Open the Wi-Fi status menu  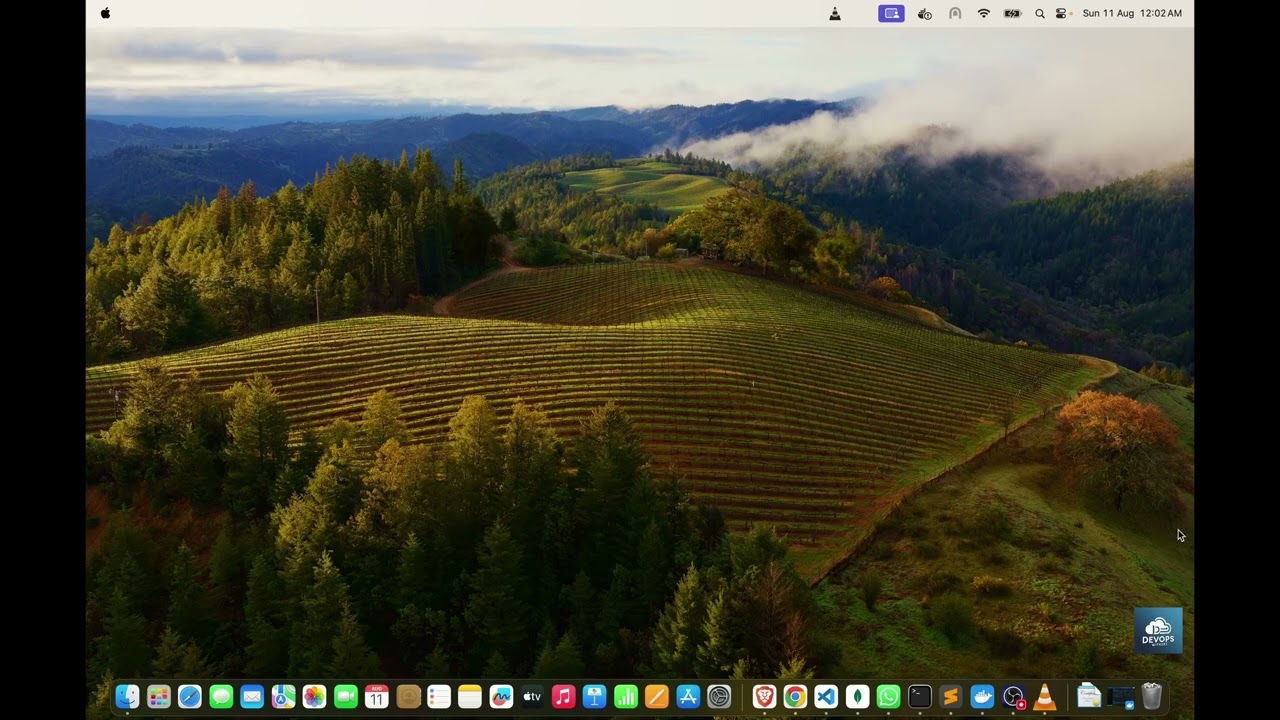[984, 13]
